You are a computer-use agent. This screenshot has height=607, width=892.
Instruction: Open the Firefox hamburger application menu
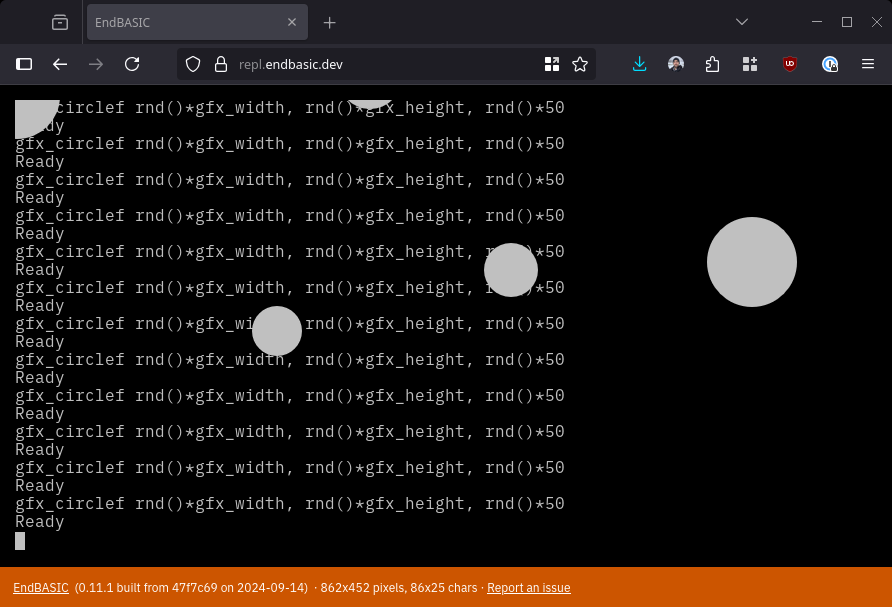[868, 64]
